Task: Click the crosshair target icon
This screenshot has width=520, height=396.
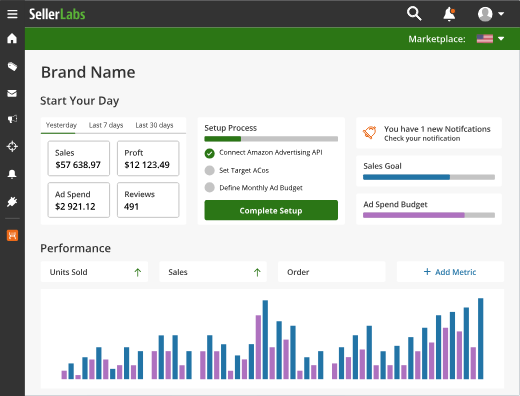Action: click(12, 146)
